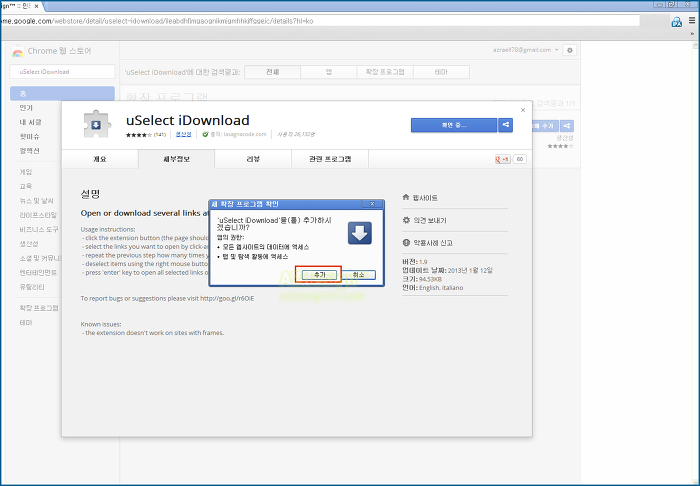
Task: Select the 앱 search filter tab
Action: pos(329,72)
